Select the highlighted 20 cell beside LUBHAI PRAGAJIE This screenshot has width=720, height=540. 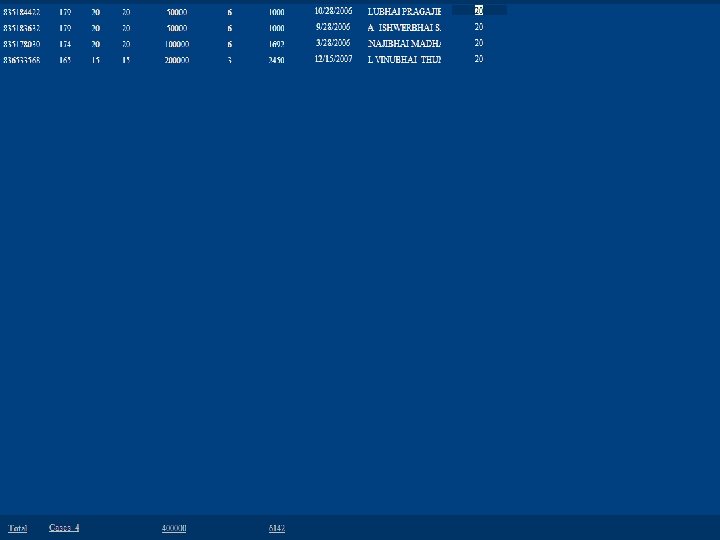point(479,11)
